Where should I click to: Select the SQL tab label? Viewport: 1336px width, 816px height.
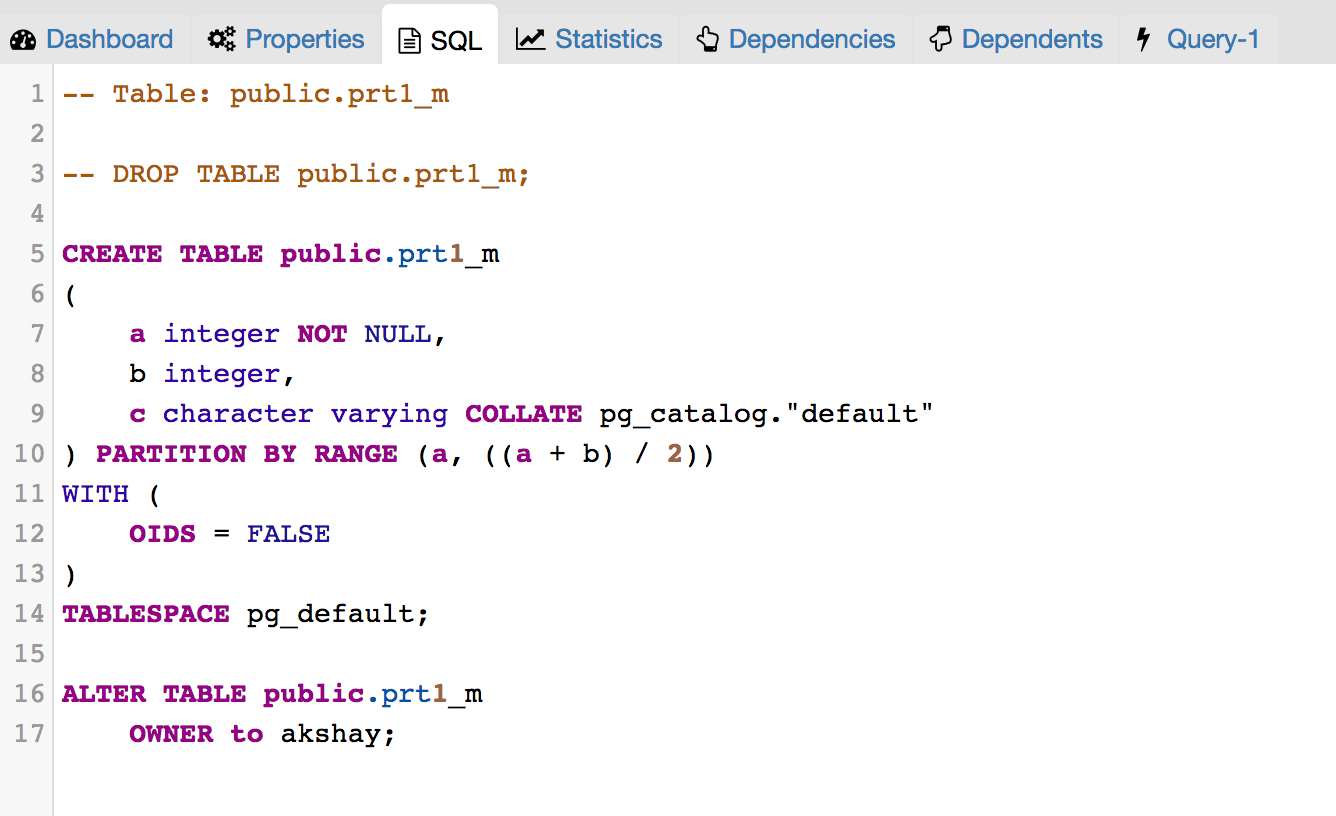(456, 41)
